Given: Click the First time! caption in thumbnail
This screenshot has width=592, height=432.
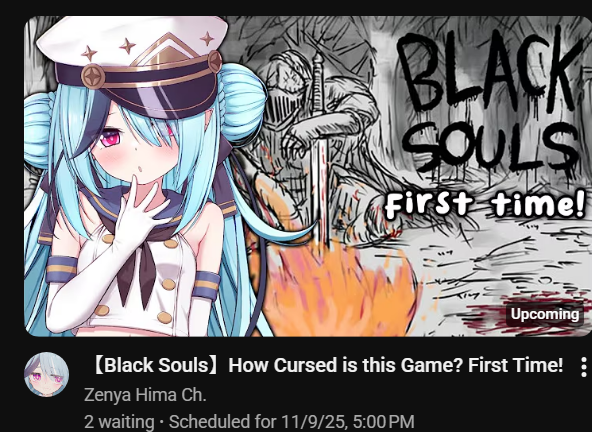Looking at the screenshot, I should click(x=485, y=204).
